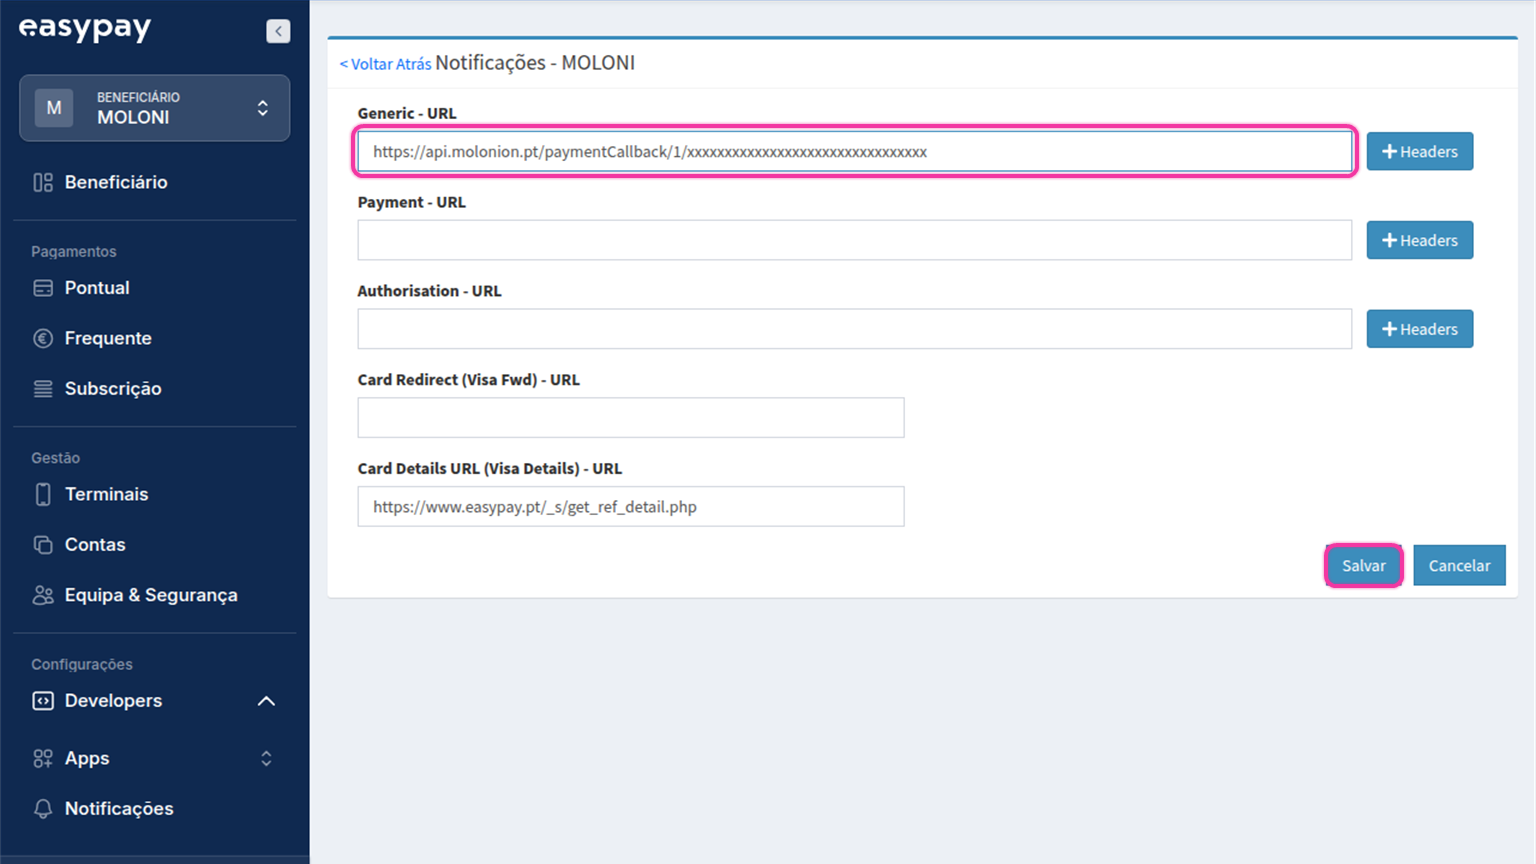Open the Terminais section

(x=106, y=494)
